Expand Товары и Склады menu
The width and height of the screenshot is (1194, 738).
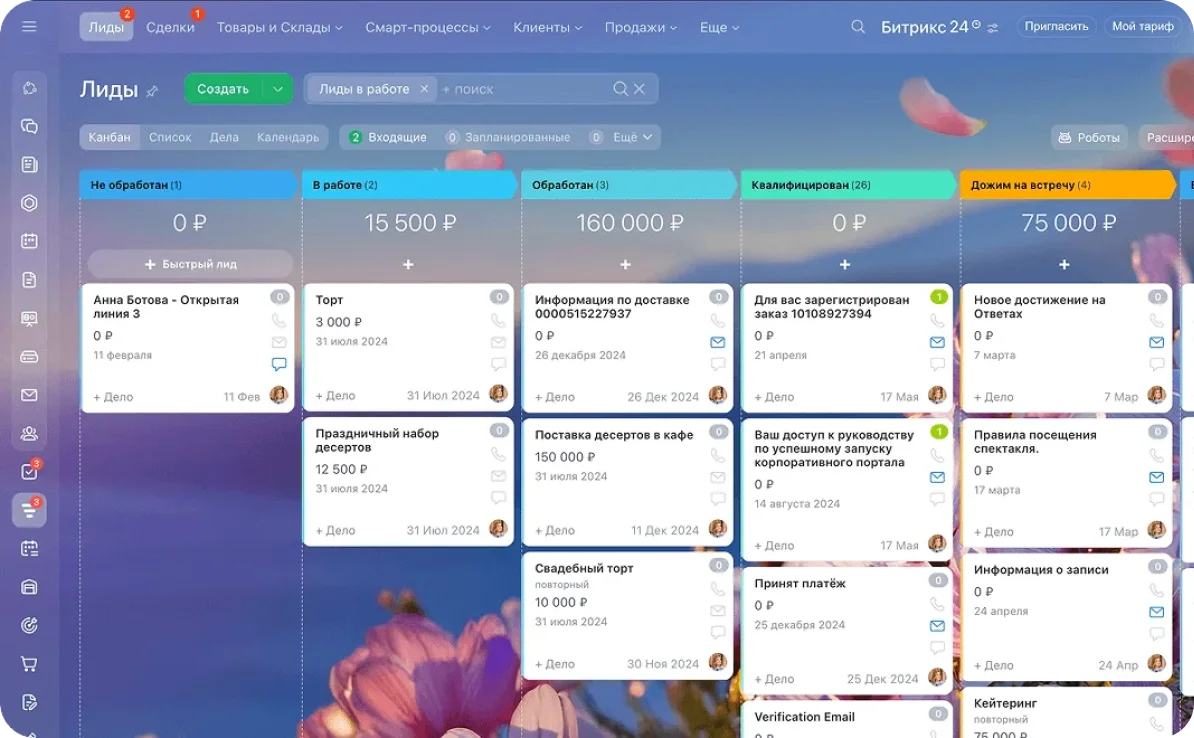pyautogui.click(x=279, y=27)
